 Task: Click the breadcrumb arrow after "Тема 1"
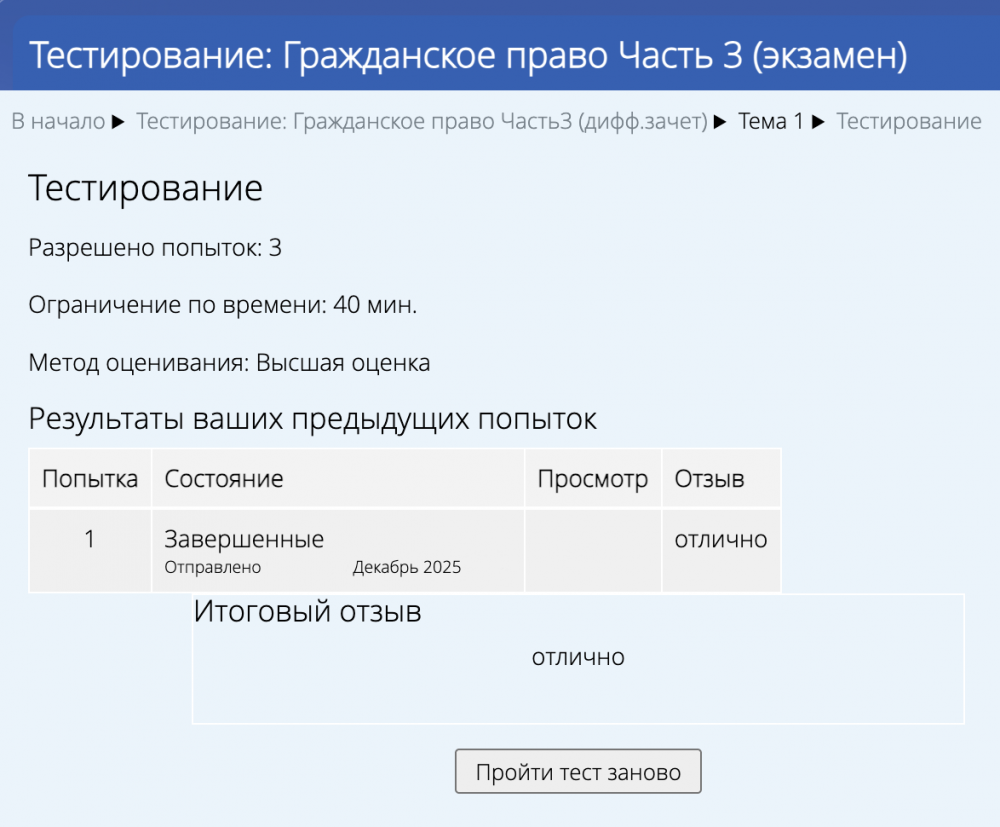tap(819, 122)
